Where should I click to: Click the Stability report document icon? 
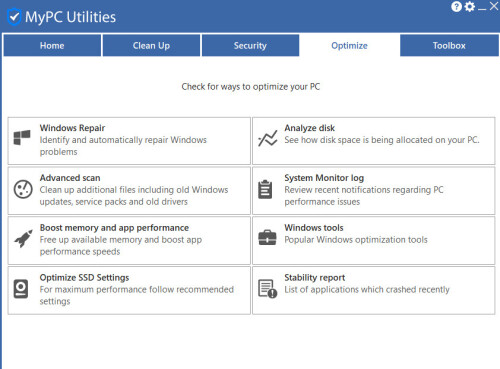tap(268, 289)
